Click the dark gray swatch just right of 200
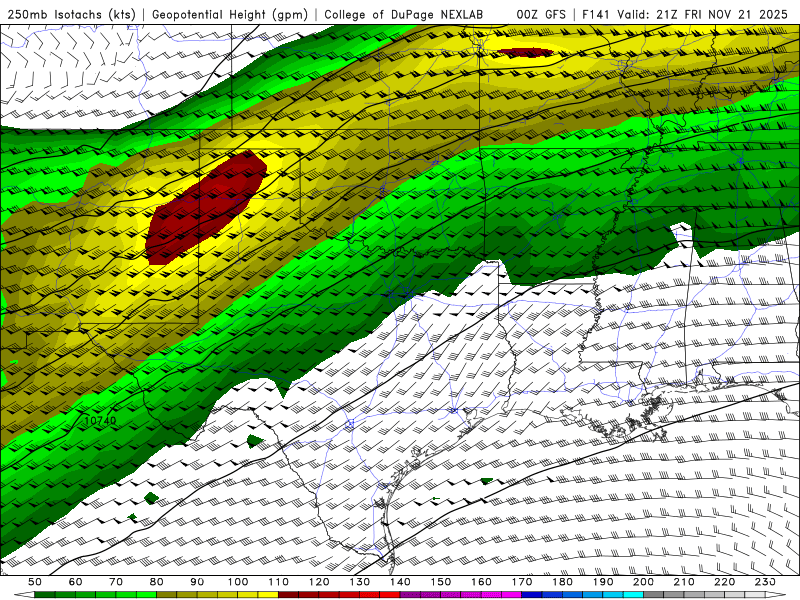 pos(654,595)
